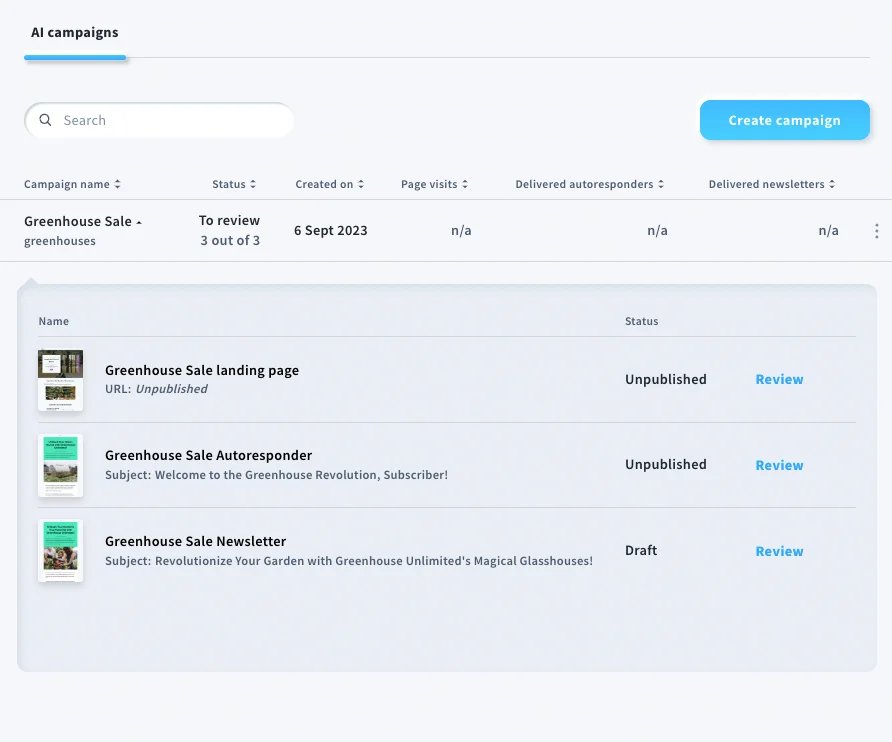Sort by Delivered autoresponders arrows
Screen dimensions: 892x742
point(660,184)
